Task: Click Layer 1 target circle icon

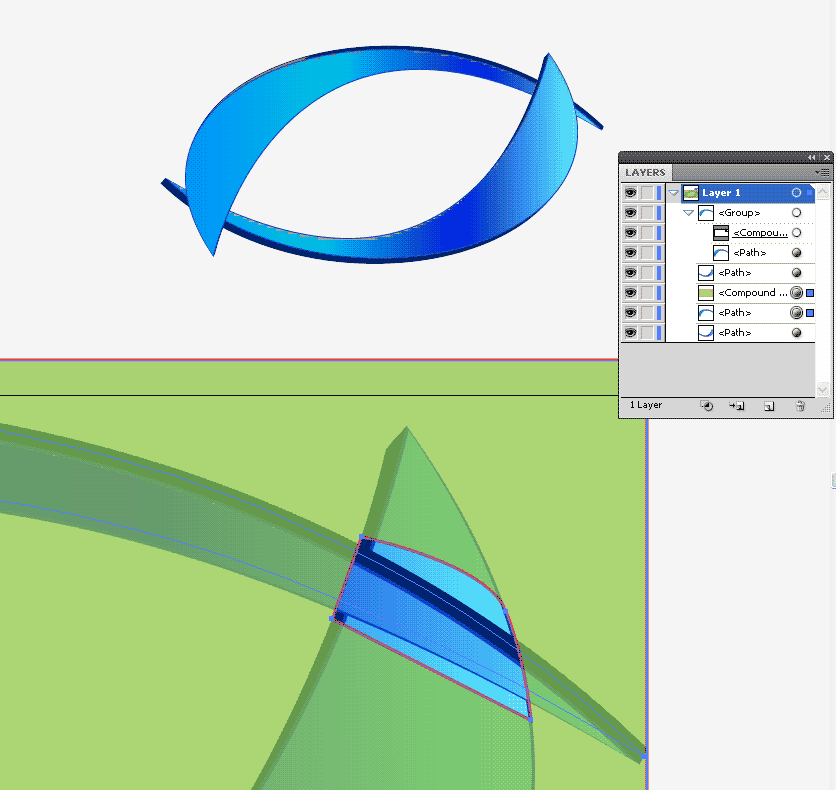Action: click(x=797, y=192)
